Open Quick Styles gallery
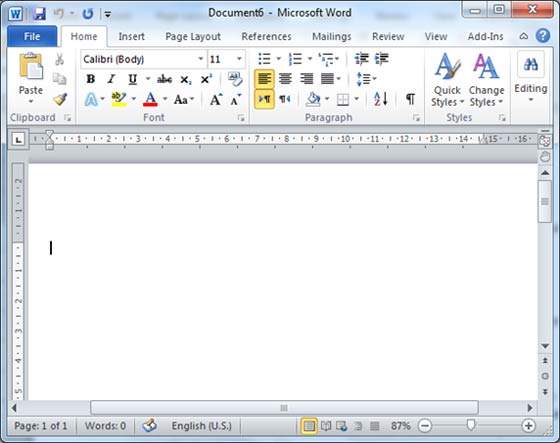This screenshot has width=560, height=443. [x=447, y=80]
